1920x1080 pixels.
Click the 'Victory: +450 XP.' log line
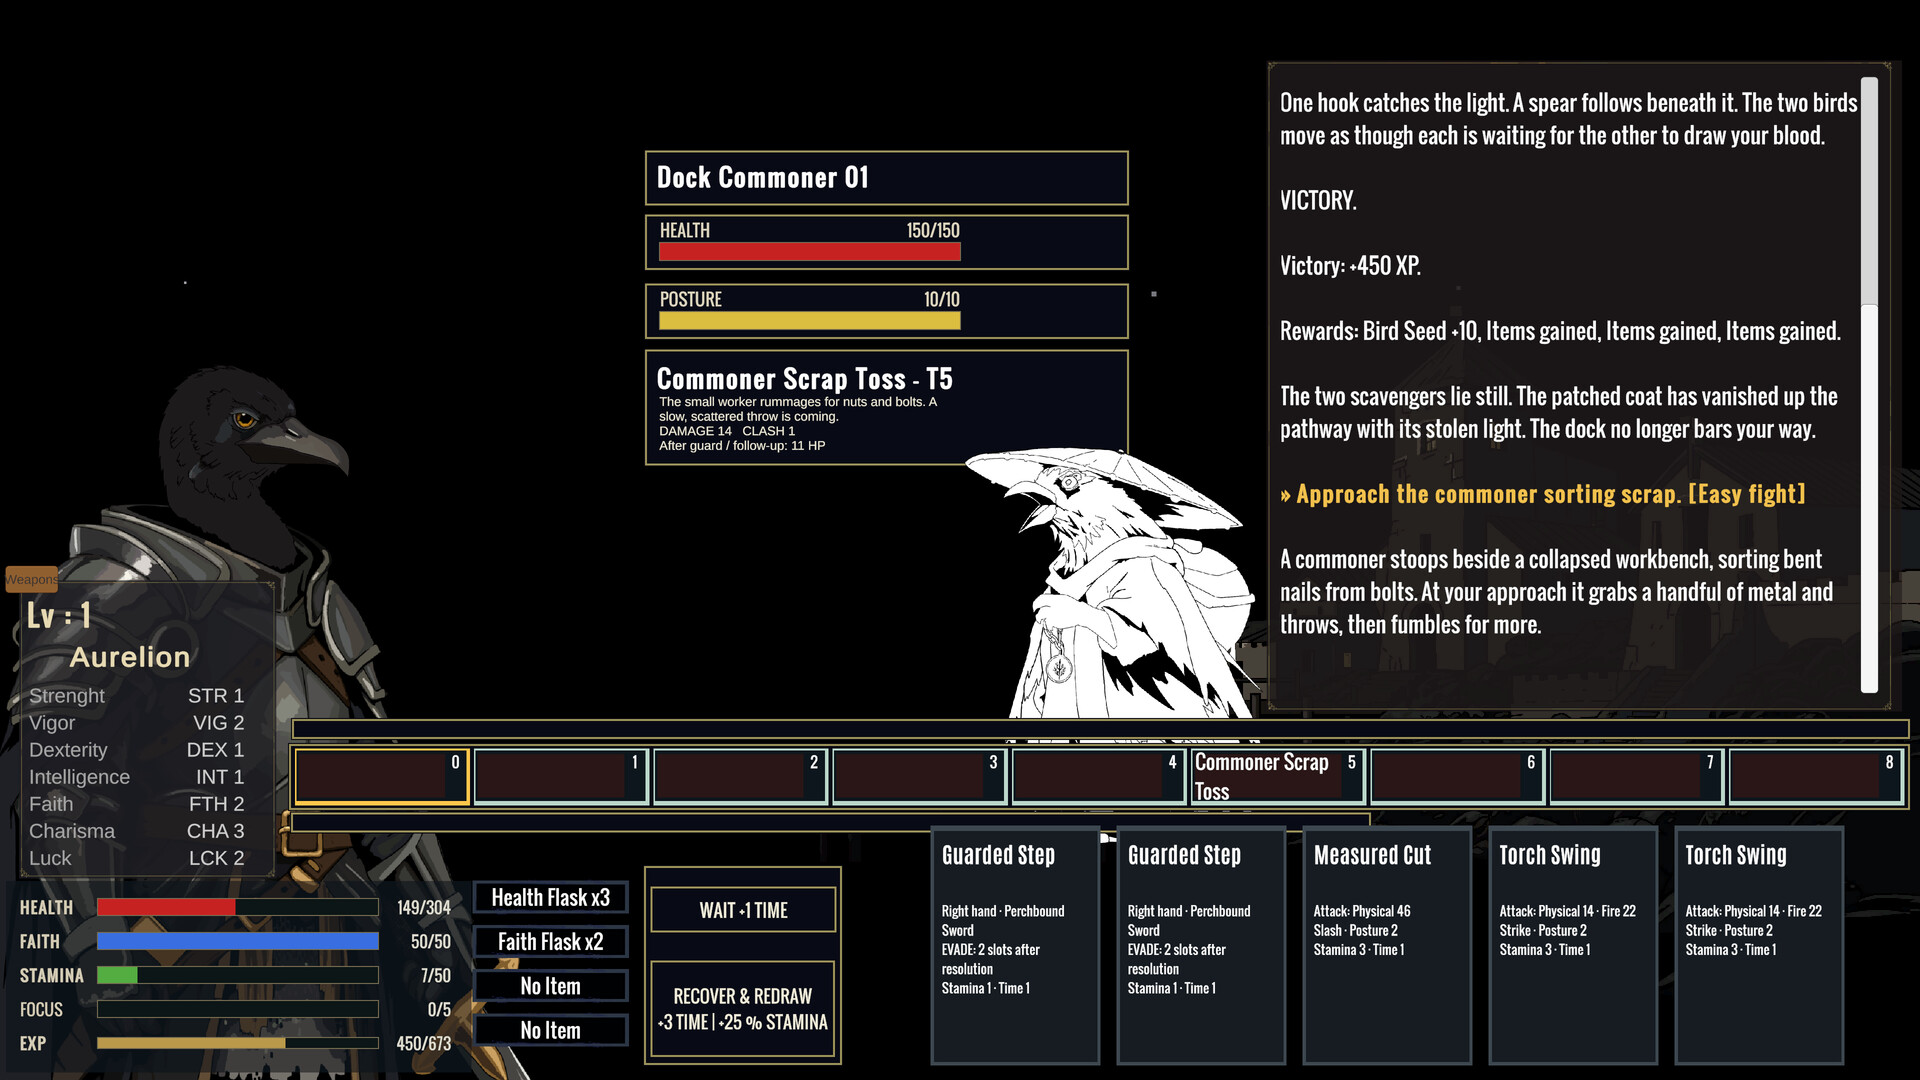(1350, 266)
